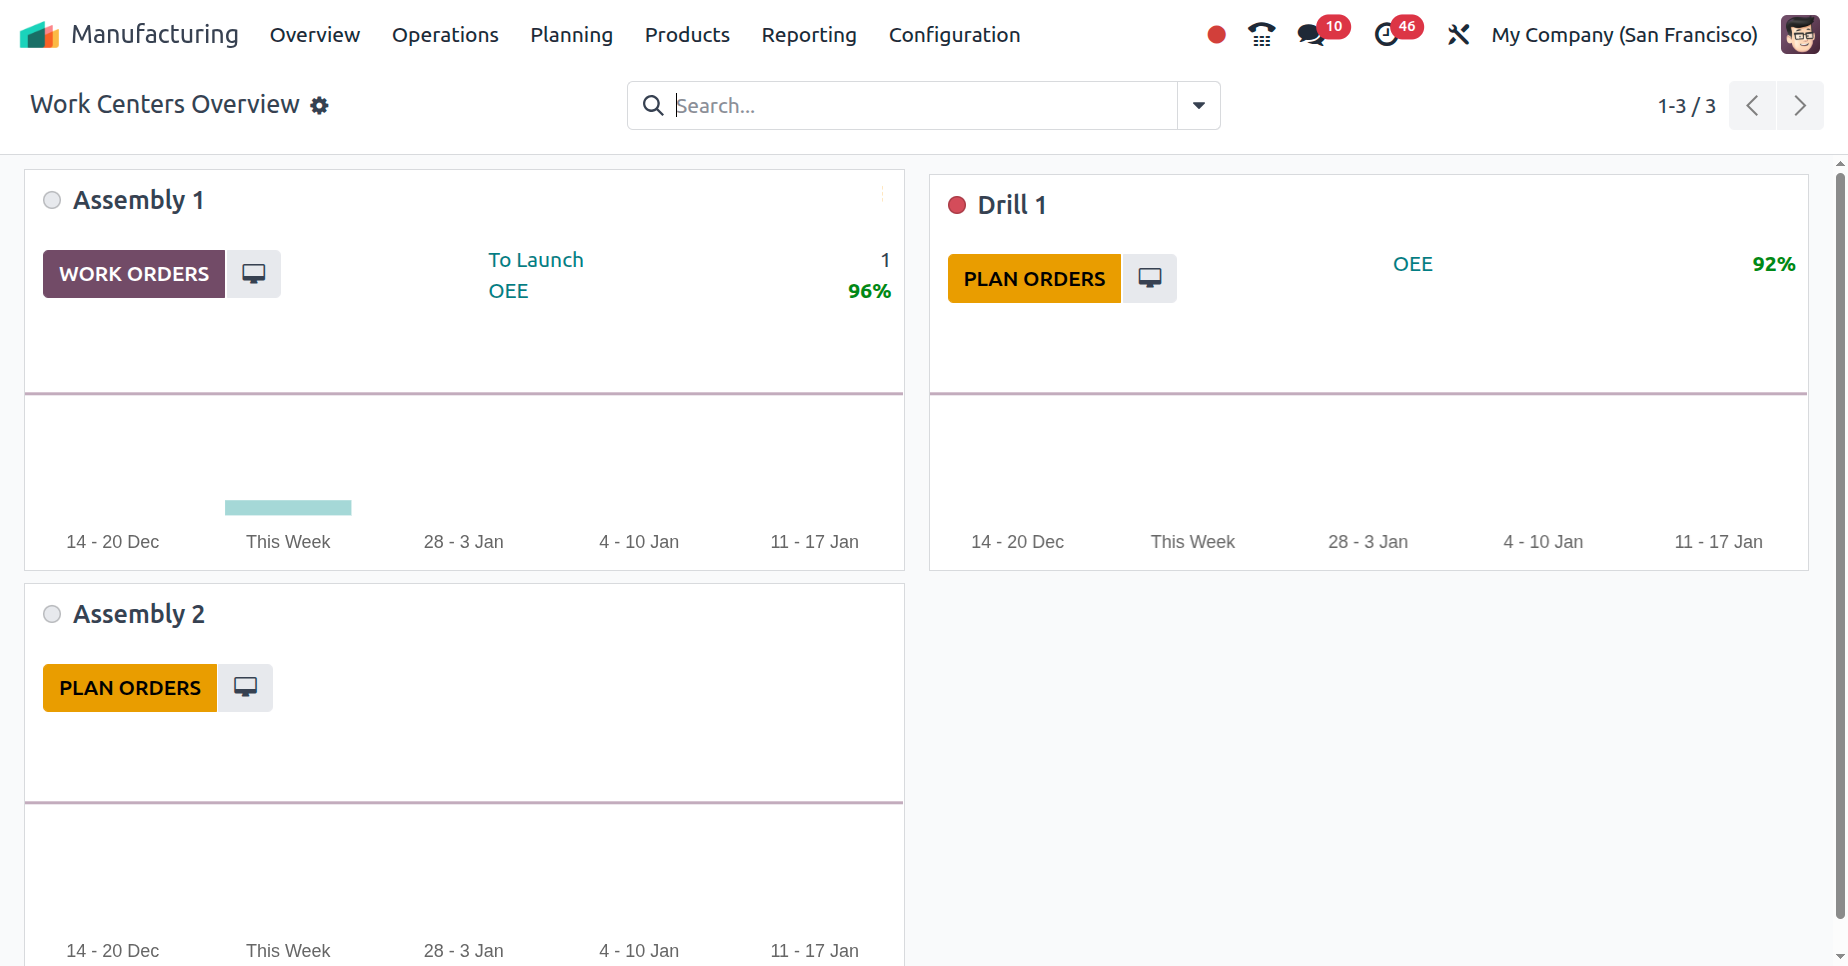Click the Work Centers Overview settings gear
The width and height of the screenshot is (1848, 966).
pos(319,105)
